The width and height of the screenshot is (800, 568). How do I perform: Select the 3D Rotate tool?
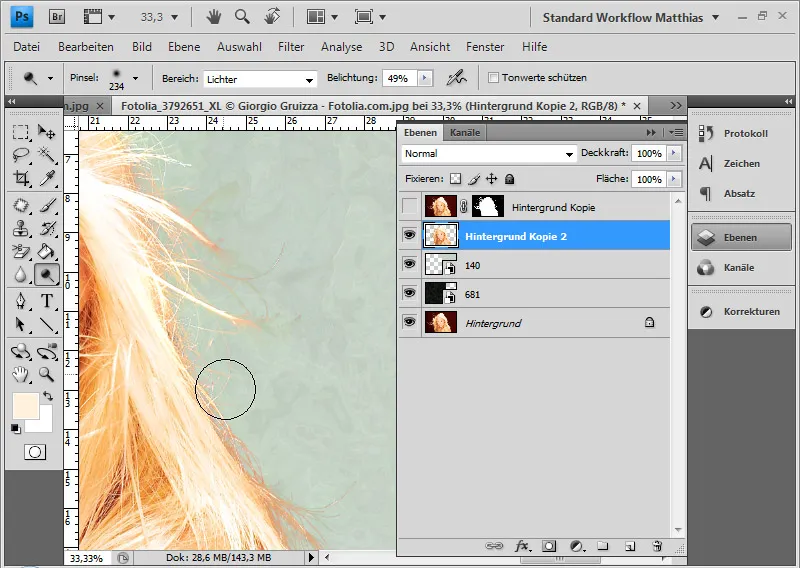[x=20, y=352]
